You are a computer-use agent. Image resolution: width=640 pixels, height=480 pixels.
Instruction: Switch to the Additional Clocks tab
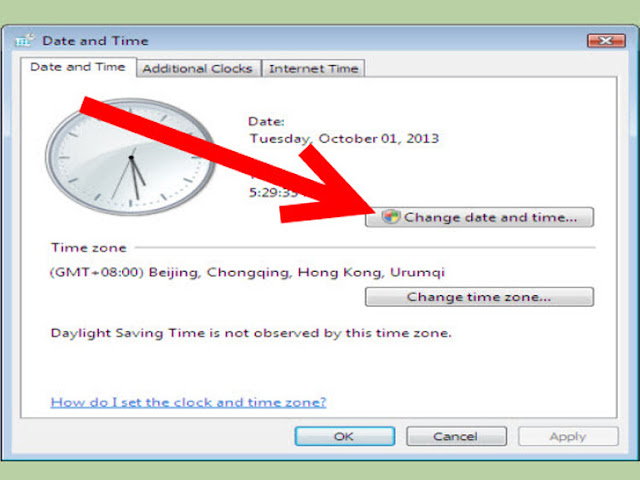coord(198,69)
